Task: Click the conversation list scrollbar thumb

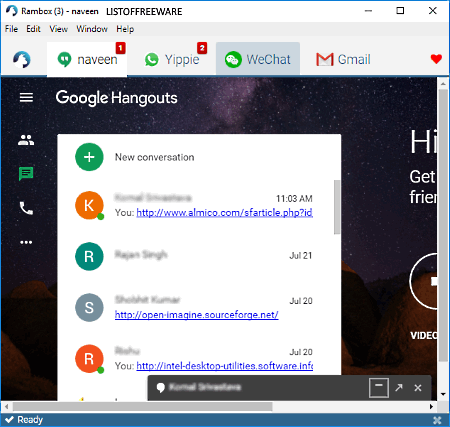Action: (x=337, y=207)
